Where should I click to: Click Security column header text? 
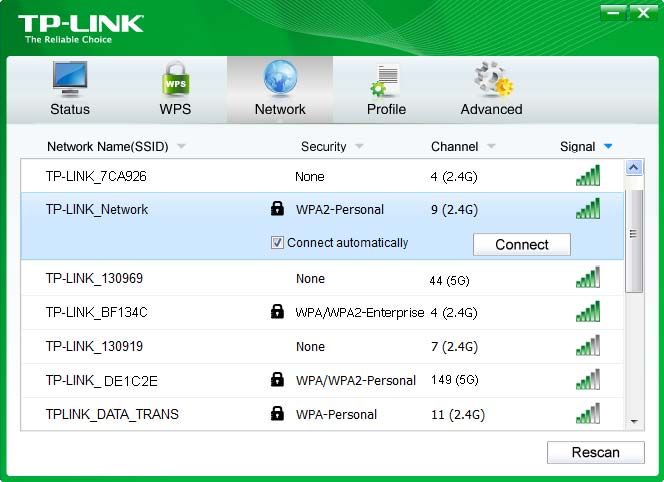pos(324,147)
